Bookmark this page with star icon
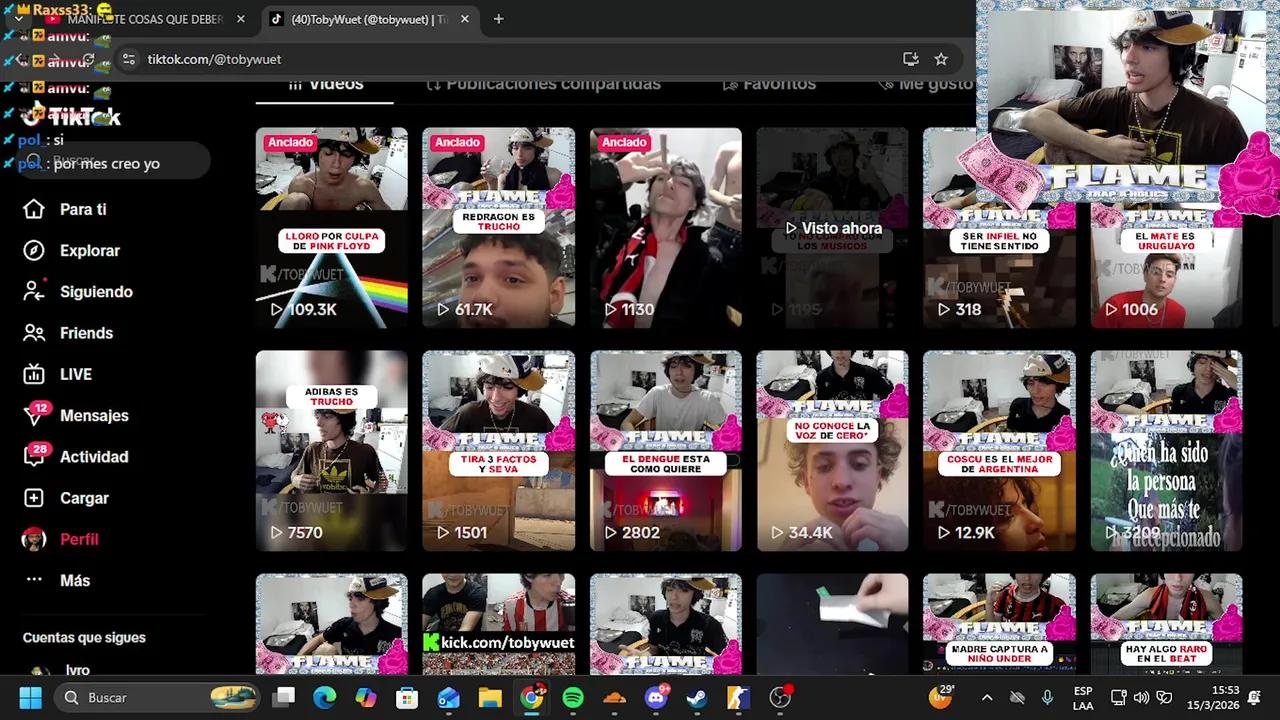This screenshot has width=1280, height=720. [x=941, y=59]
